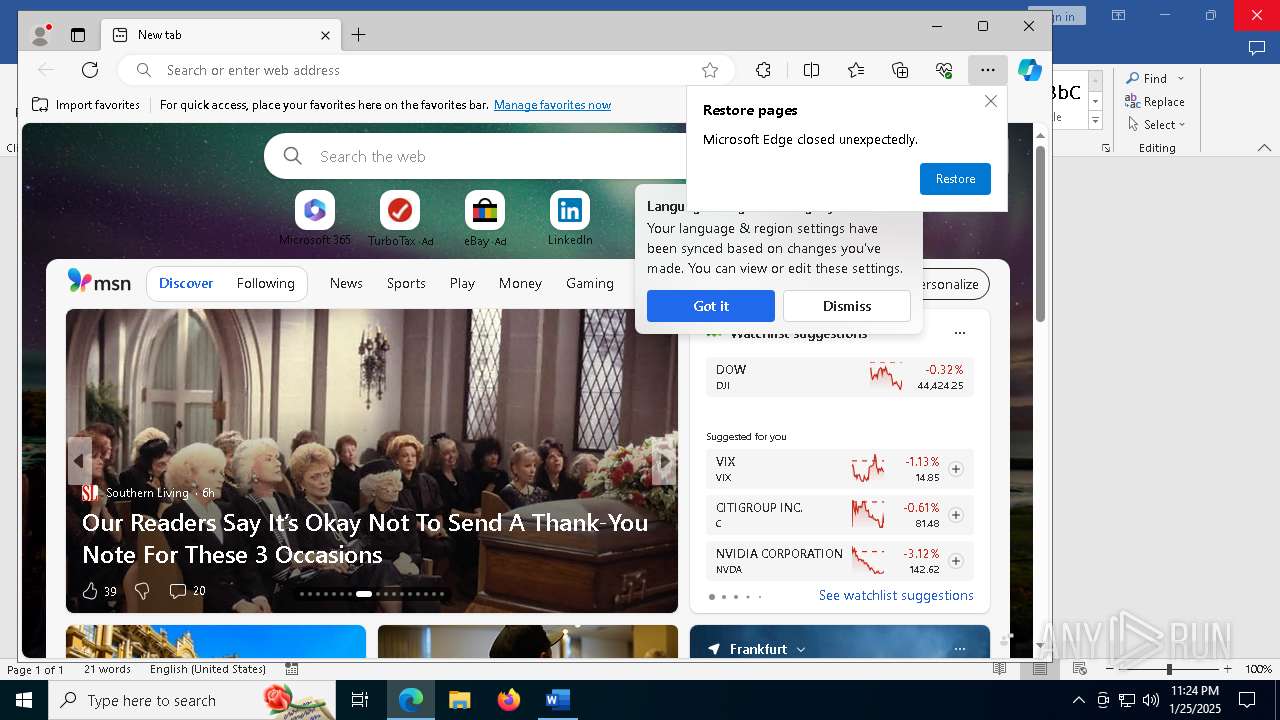Click Replace in Word Editing group
This screenshot has width=1280, height=720.
coord(1155,101)
